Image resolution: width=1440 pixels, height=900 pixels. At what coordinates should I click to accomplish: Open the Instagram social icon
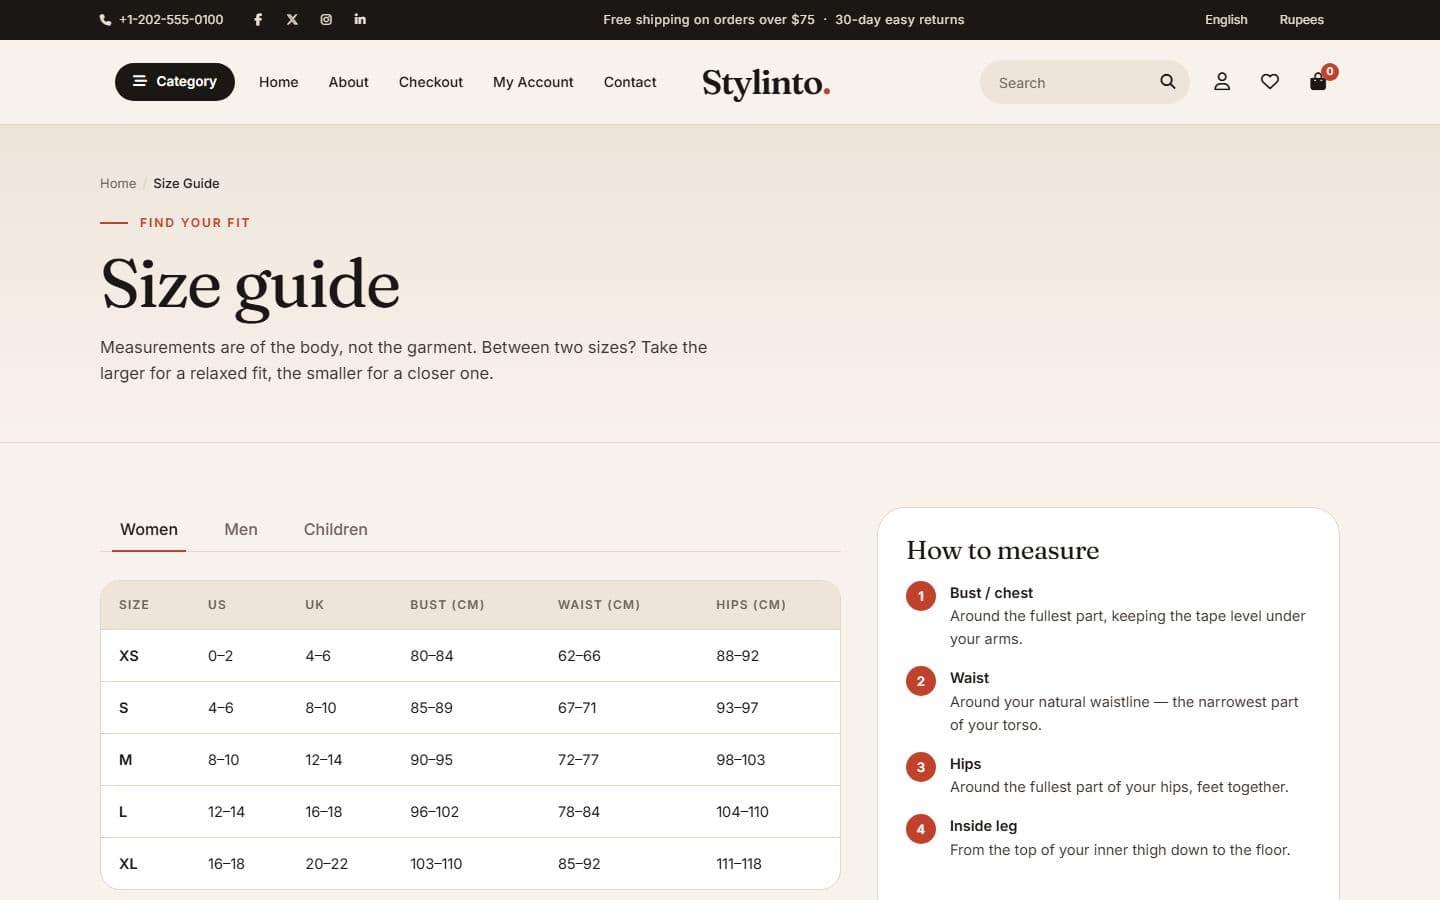click(326, 19)
